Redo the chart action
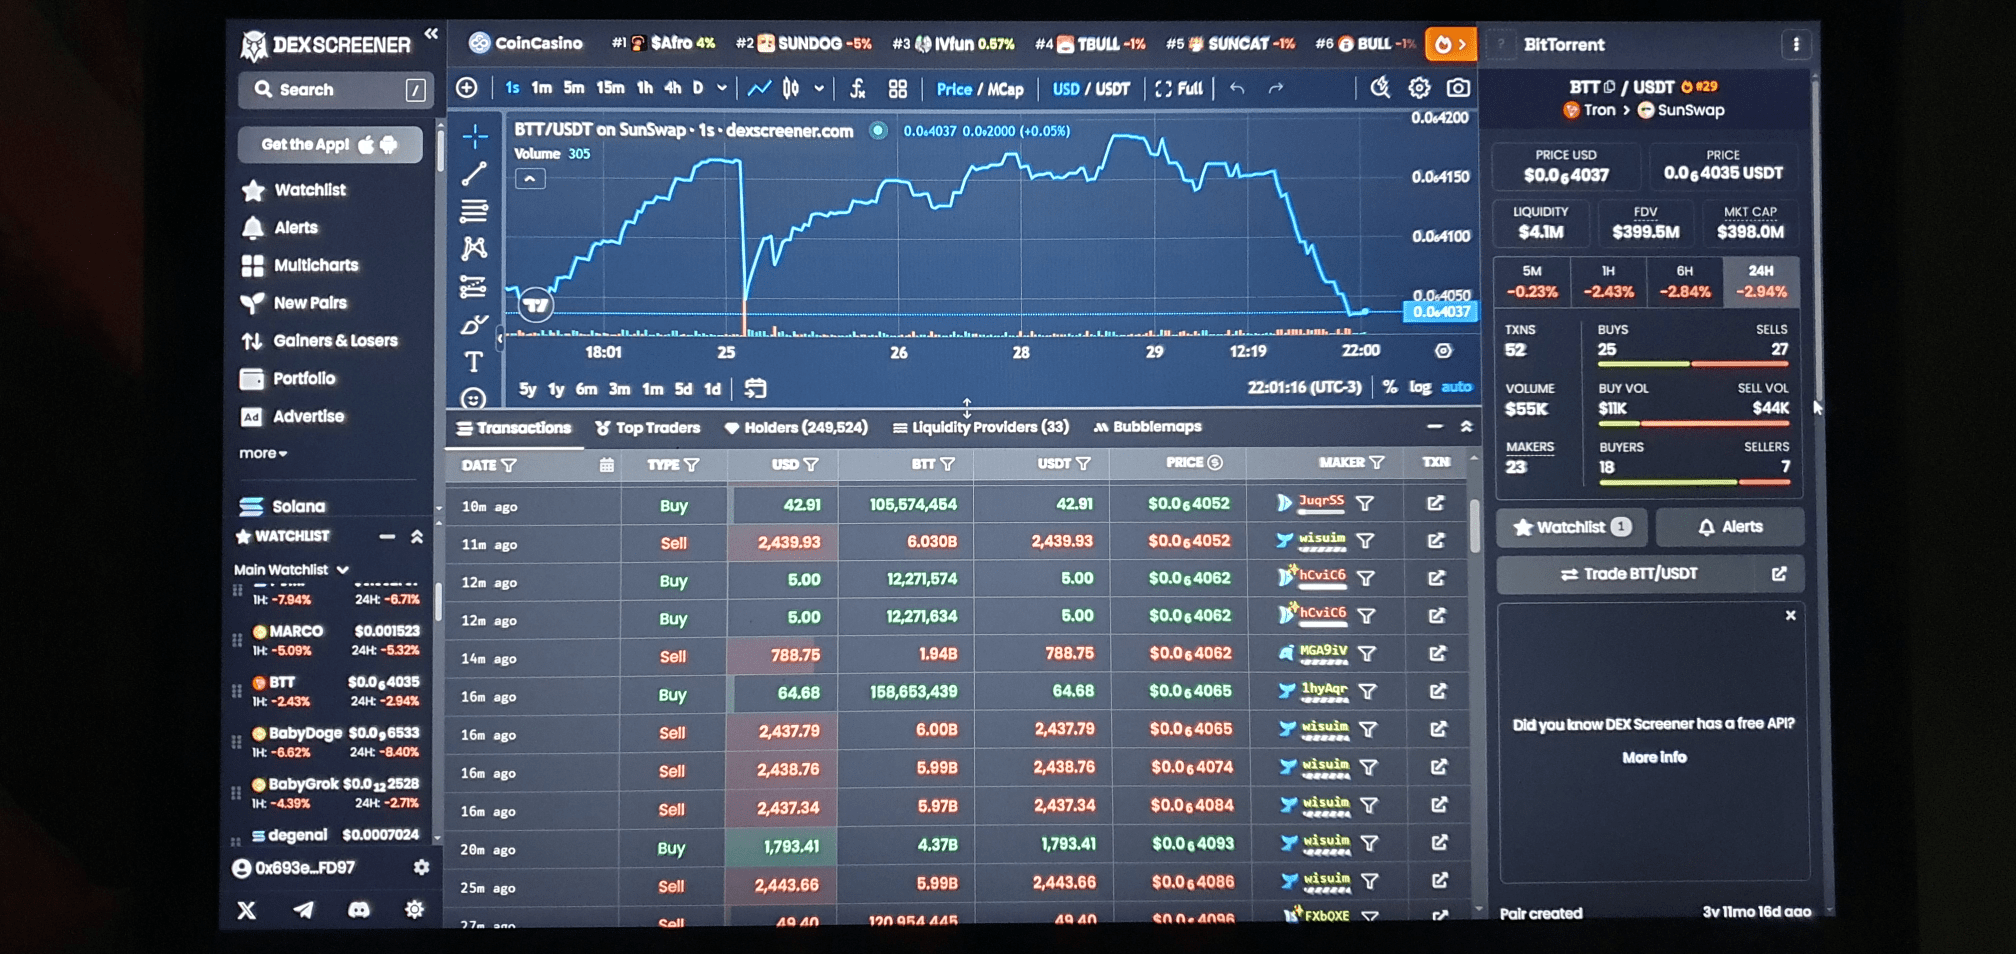The width and height of the screenshot is (2016, 954). [x=1276, y=89]
